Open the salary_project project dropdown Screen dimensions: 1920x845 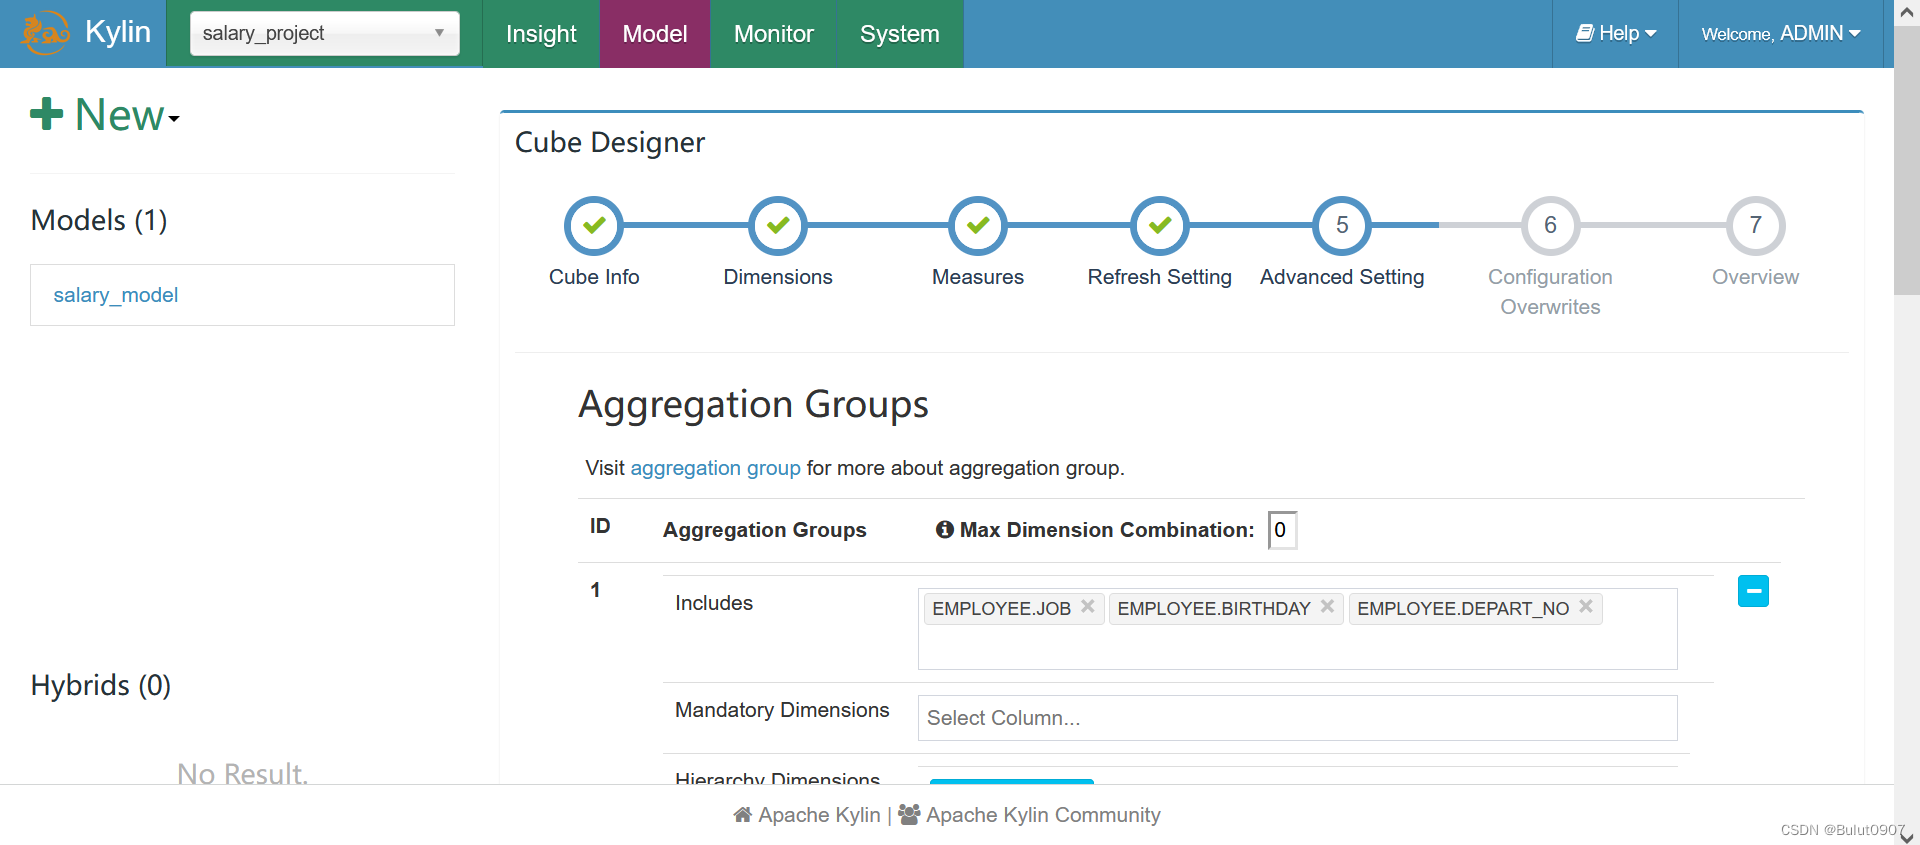pyautogui.click(x=324, y=33)
